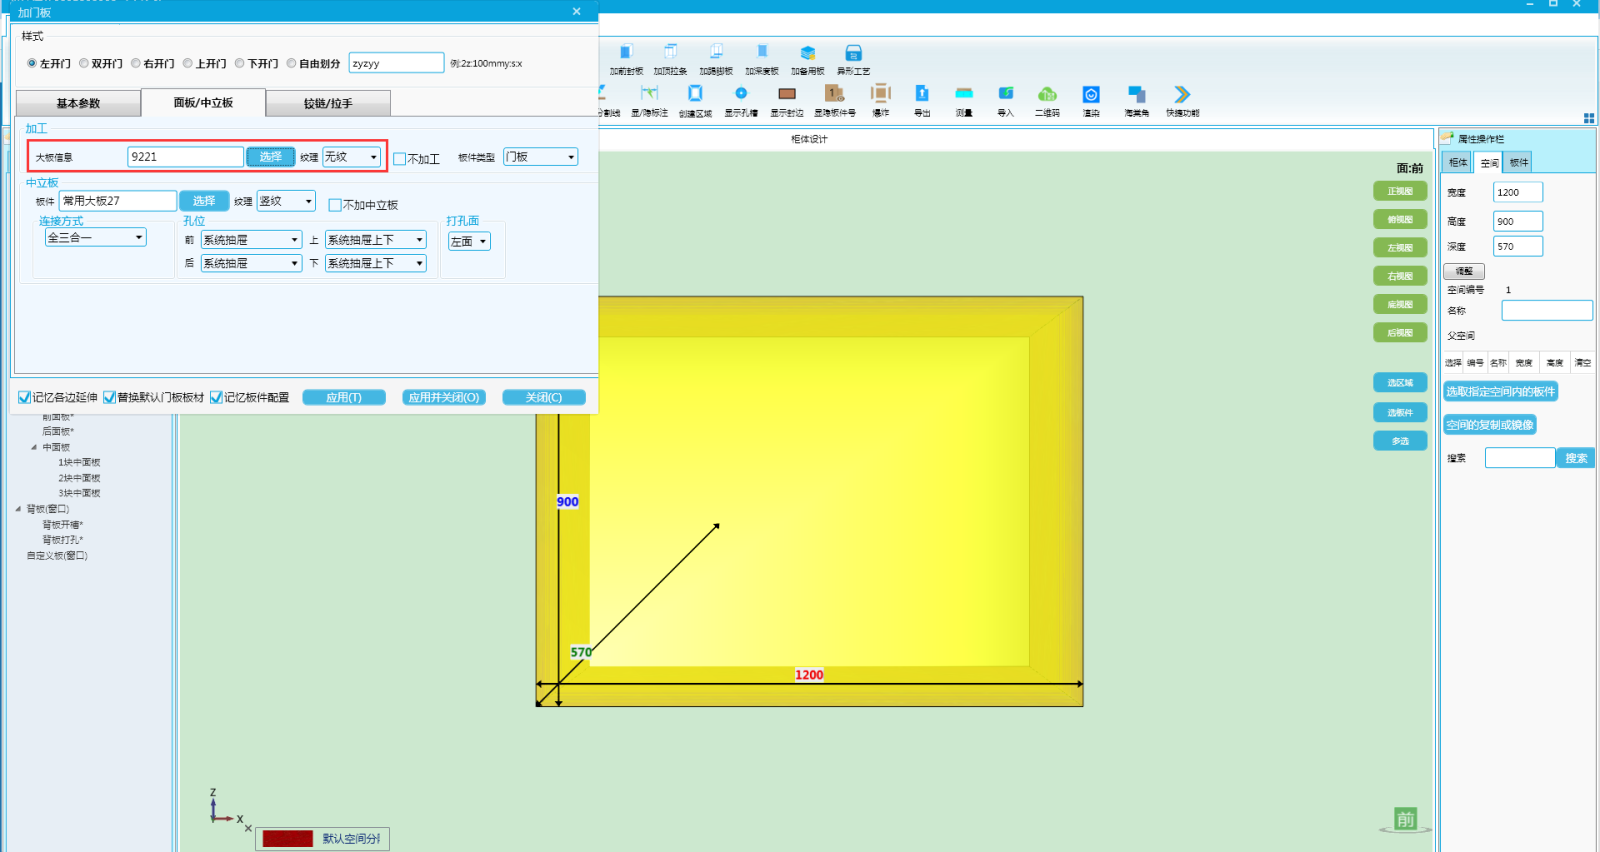Switch to the 铰链/拉手 tab
The height and width of the screenshot is (852, 1600).
[328, 103]
